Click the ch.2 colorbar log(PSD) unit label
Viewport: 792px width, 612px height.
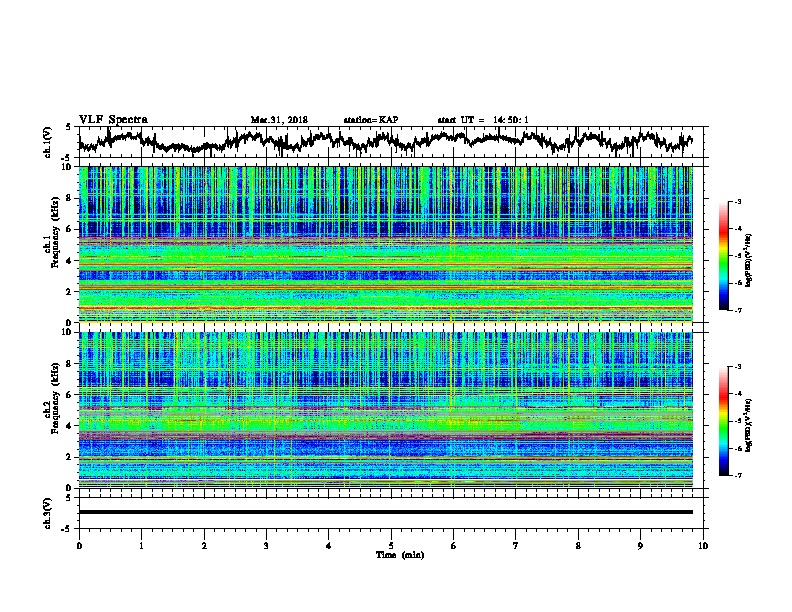point(749,425)
